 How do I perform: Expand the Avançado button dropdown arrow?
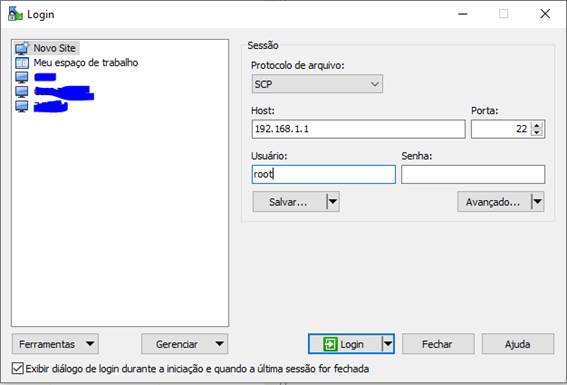coord(538,202)
